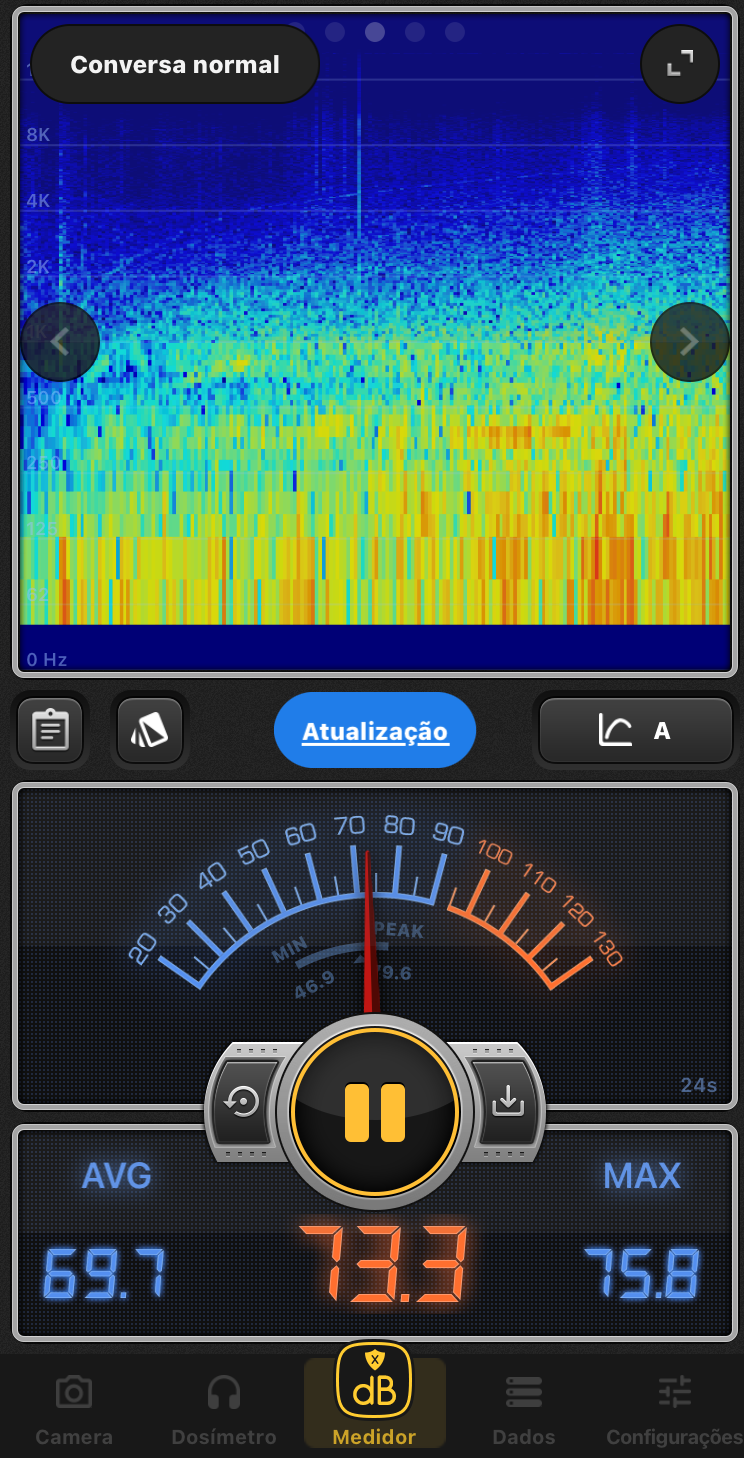Select the third page indicator dot
Screen dimensions: 744x1458
(375, 32)
